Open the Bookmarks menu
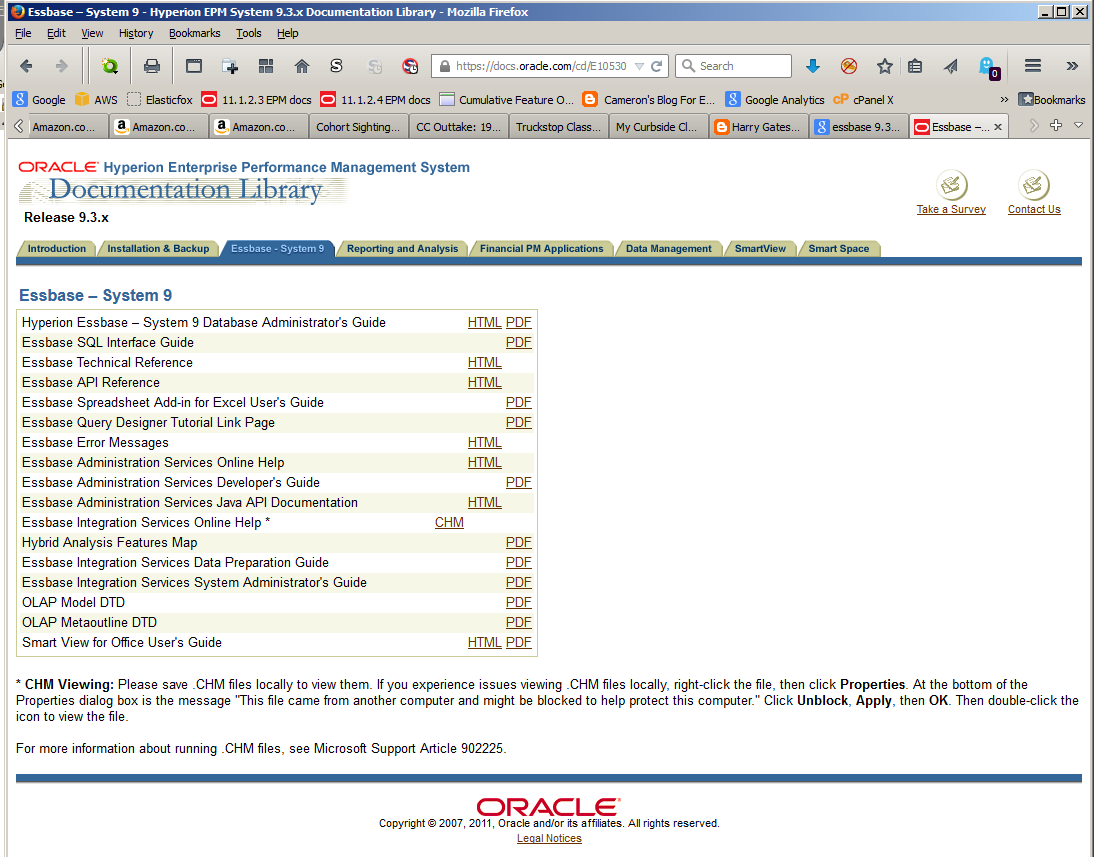Image resolution: width=1094 pixels, height=857 pixels. pyautogui.click(x=194, y=33)
